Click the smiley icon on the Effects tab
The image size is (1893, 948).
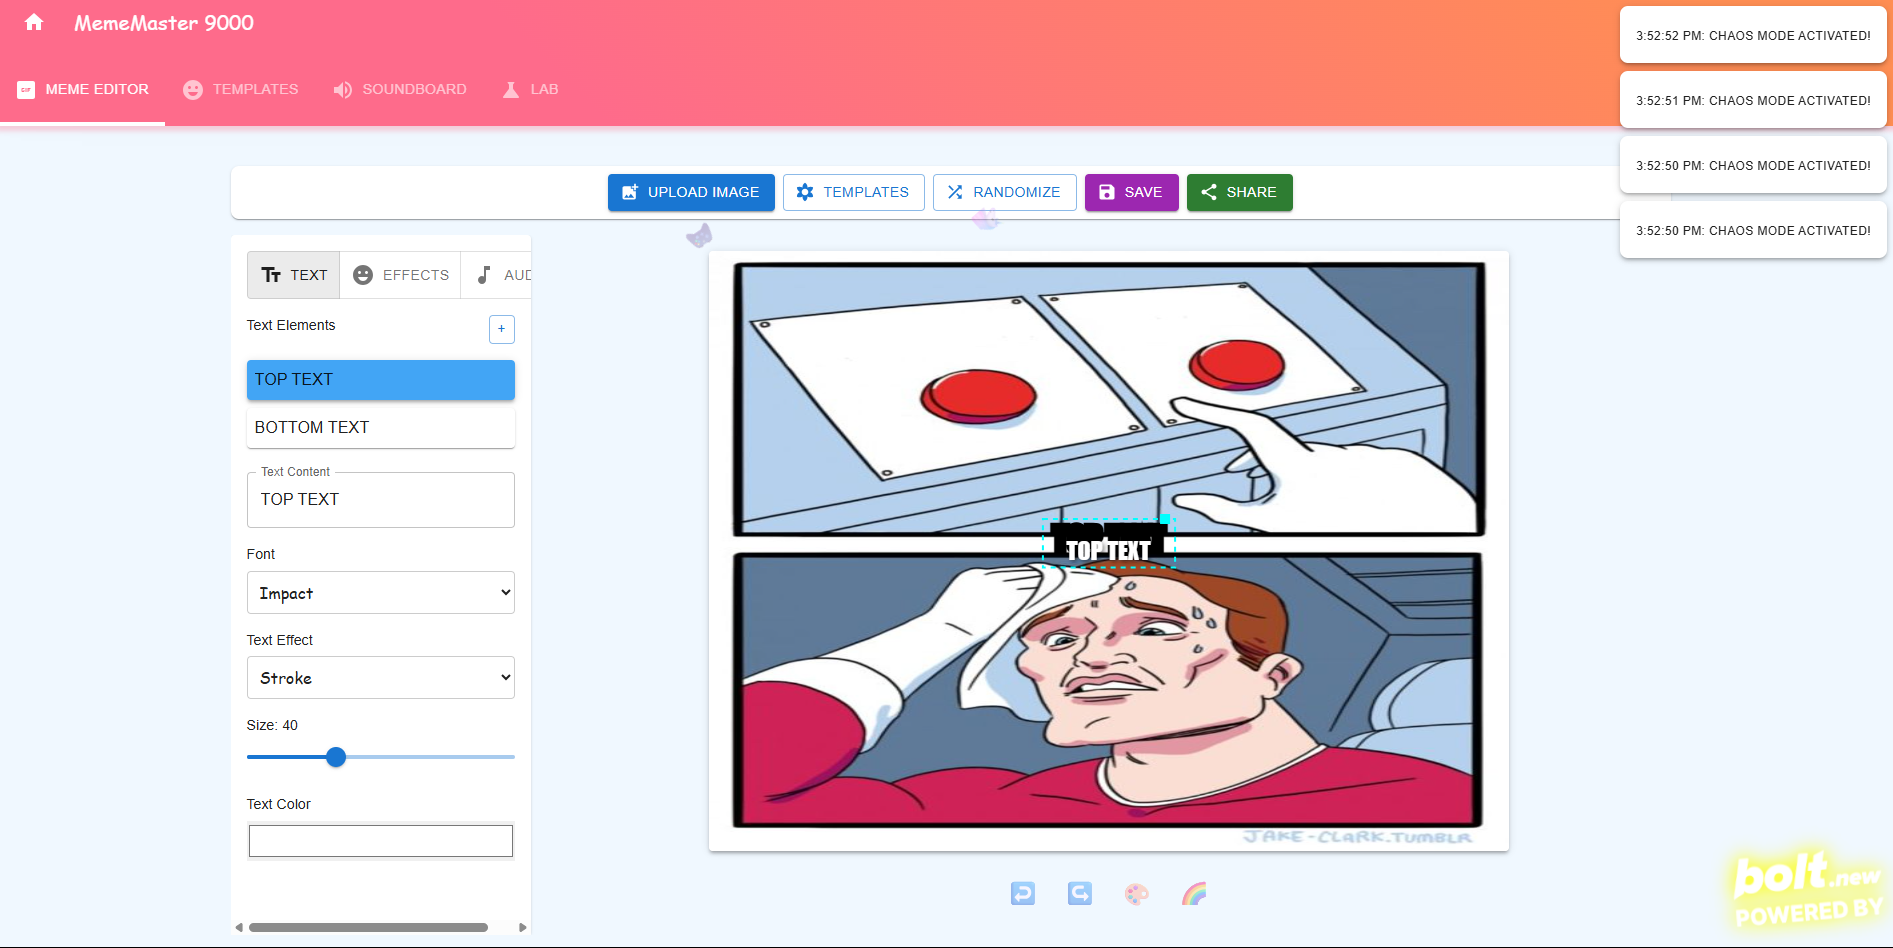pyautogui.click(x=362, y=274)
